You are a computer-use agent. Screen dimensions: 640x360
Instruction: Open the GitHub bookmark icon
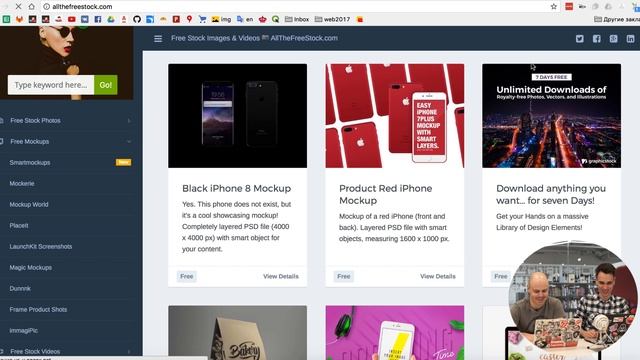137,19
